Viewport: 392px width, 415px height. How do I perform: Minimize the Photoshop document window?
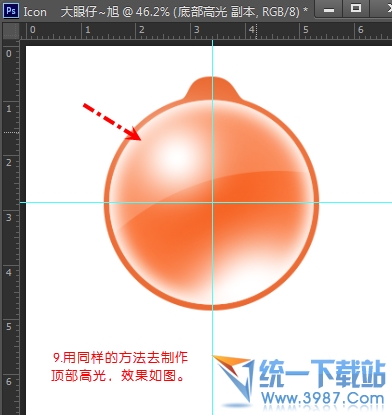[329, 10]
